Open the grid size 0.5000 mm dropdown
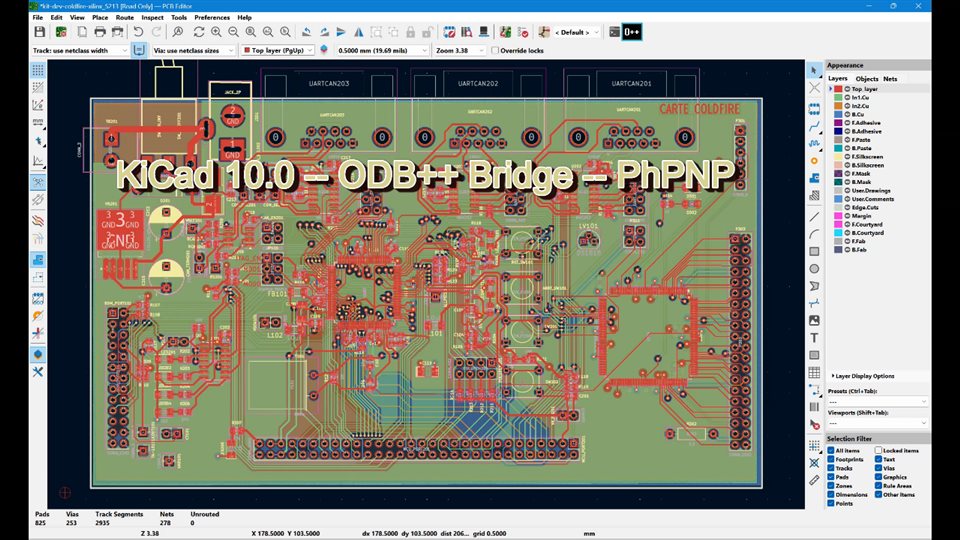The width and height of the screenshot is (960, 540). [382, 50]
